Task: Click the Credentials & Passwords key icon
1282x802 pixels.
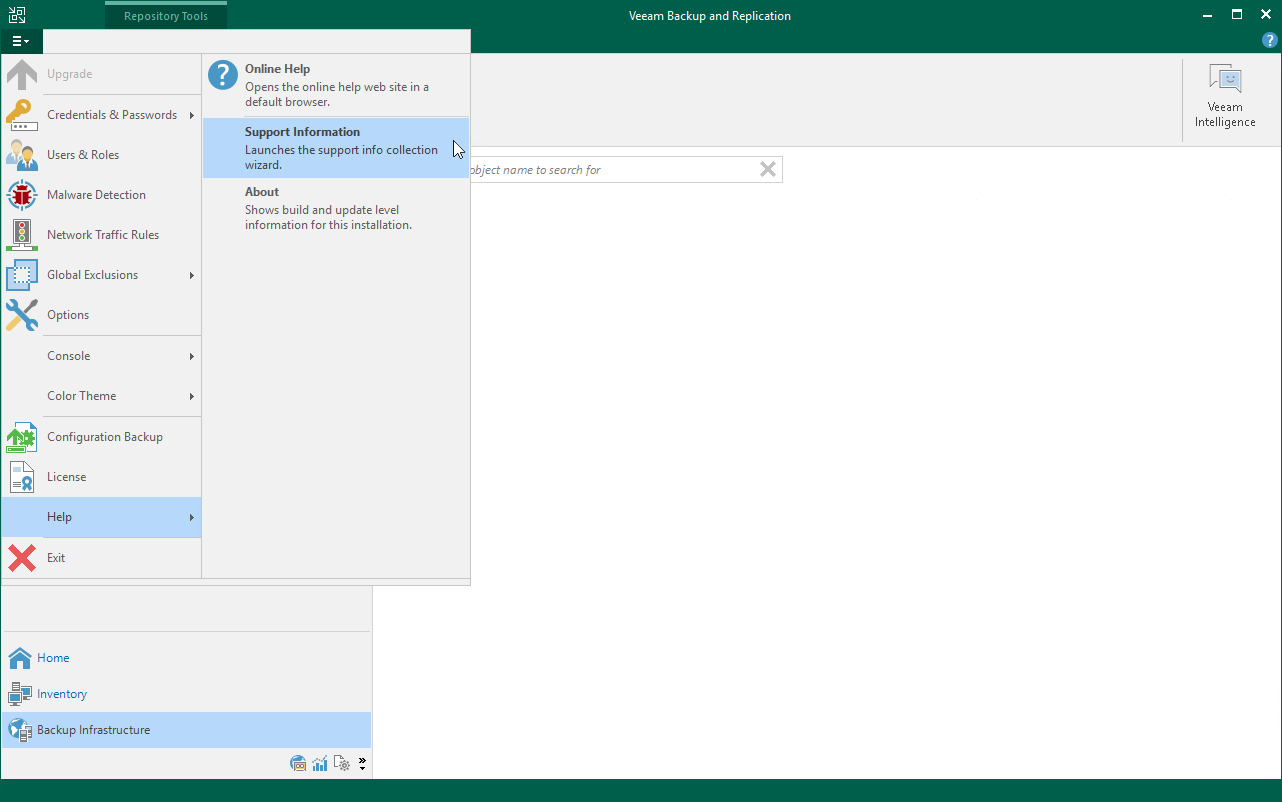Action: point(22,115)
